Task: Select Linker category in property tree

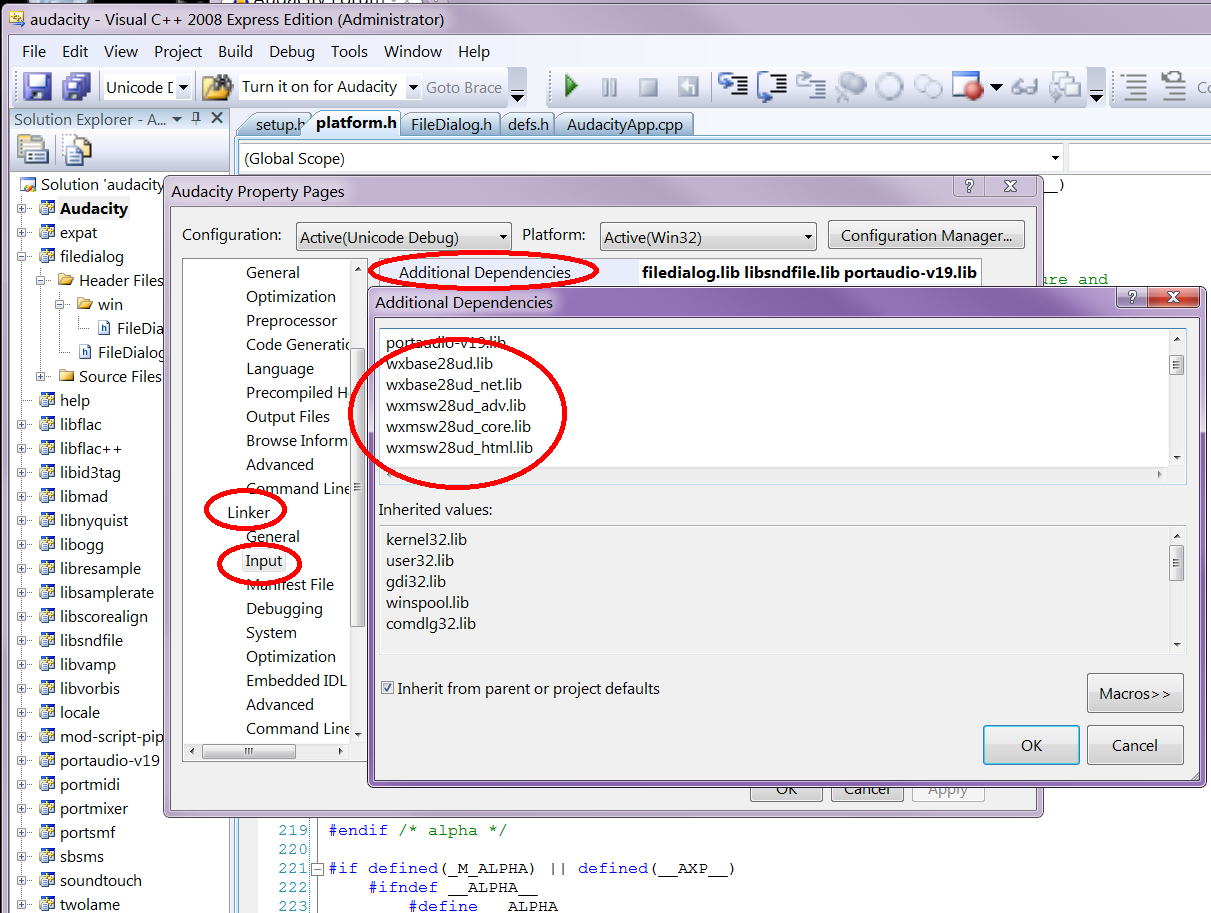Action: [x=248, y=513]
